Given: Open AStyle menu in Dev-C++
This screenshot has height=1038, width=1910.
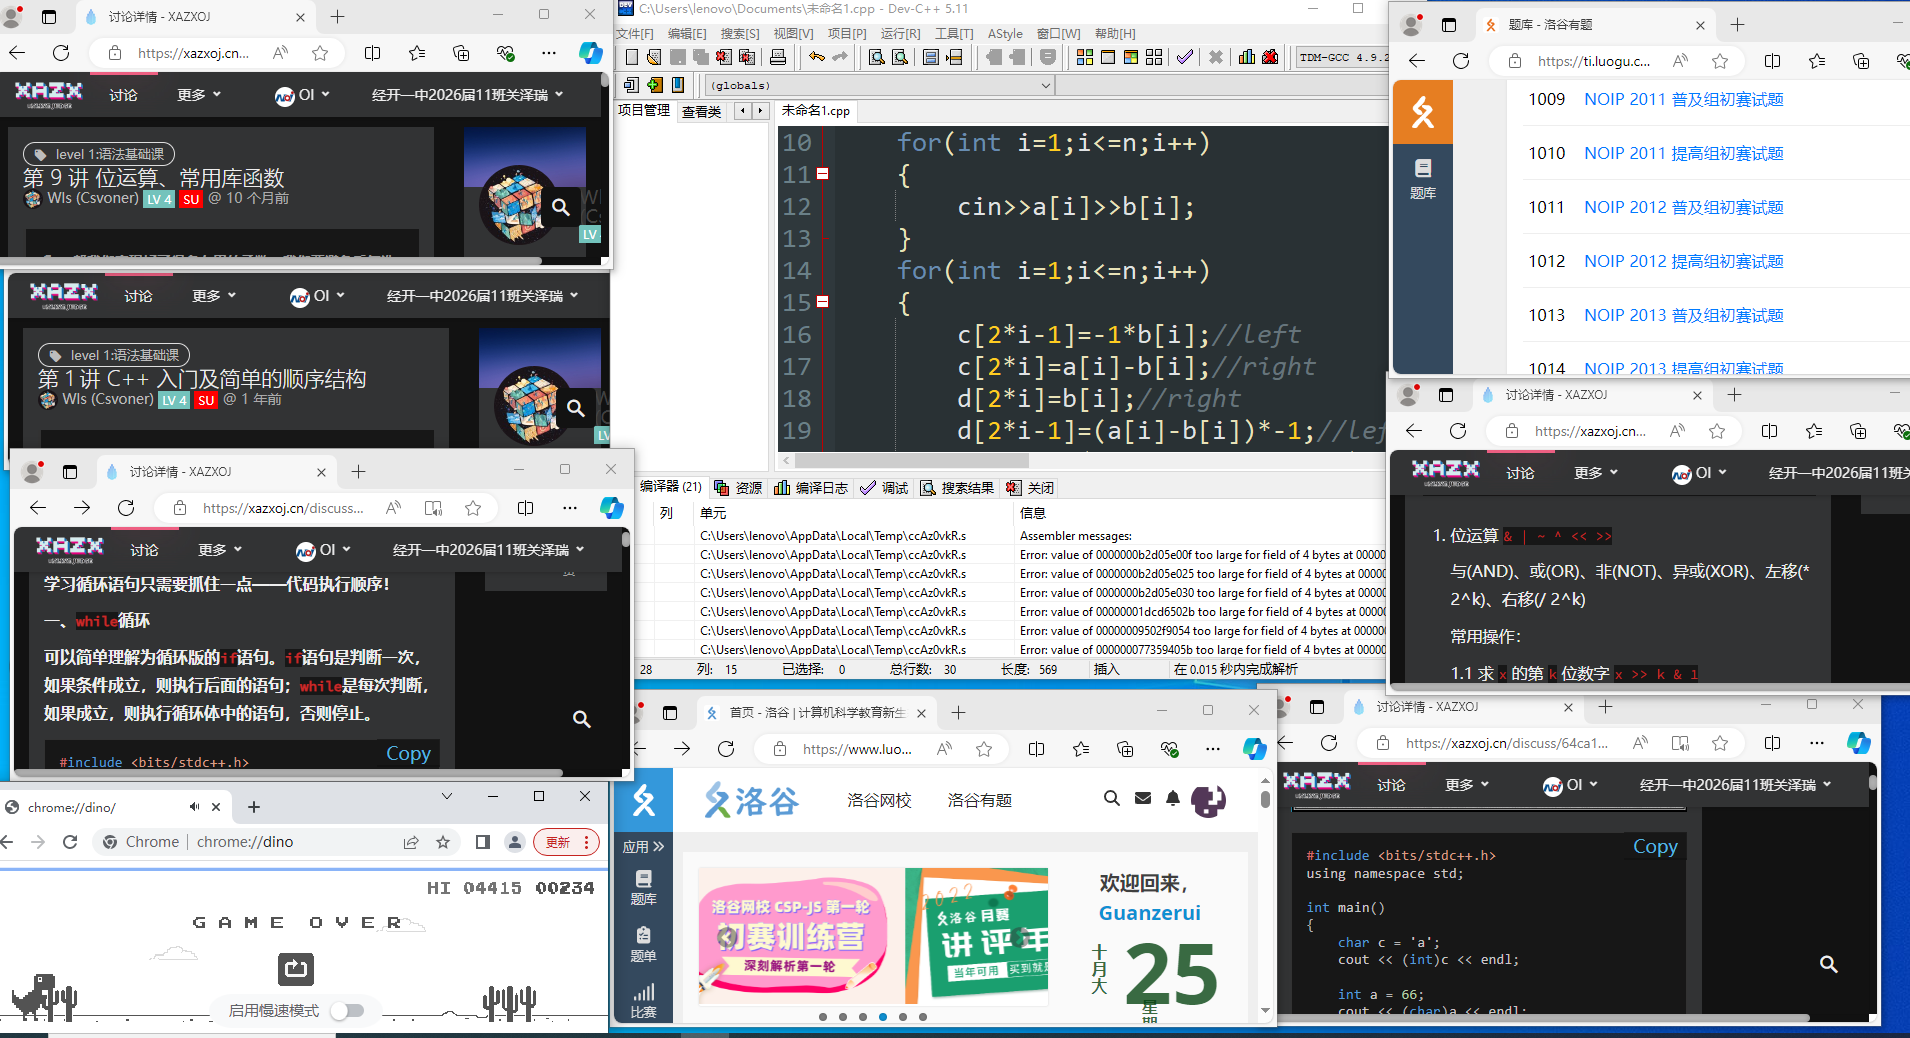Looking at the screenshot, I should pos(1005,33).
